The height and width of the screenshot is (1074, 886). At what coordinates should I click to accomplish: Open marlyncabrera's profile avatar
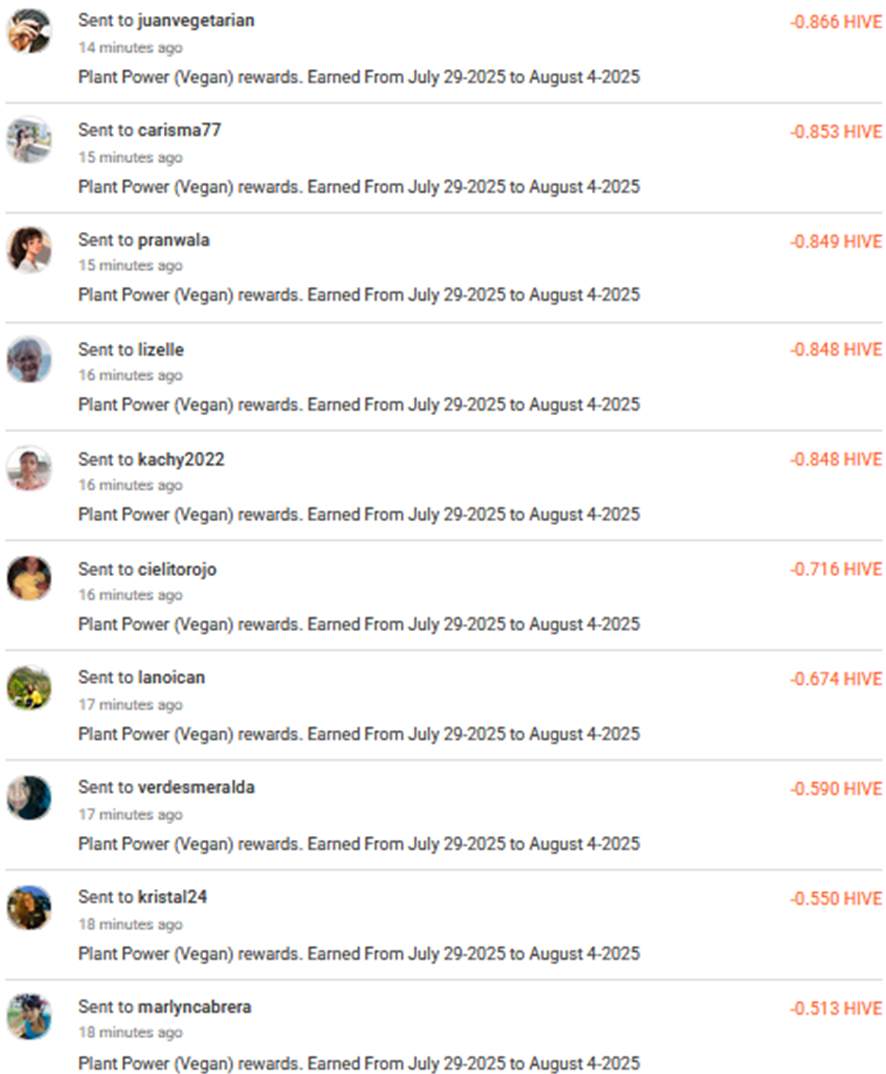(x=29, y=1017)
